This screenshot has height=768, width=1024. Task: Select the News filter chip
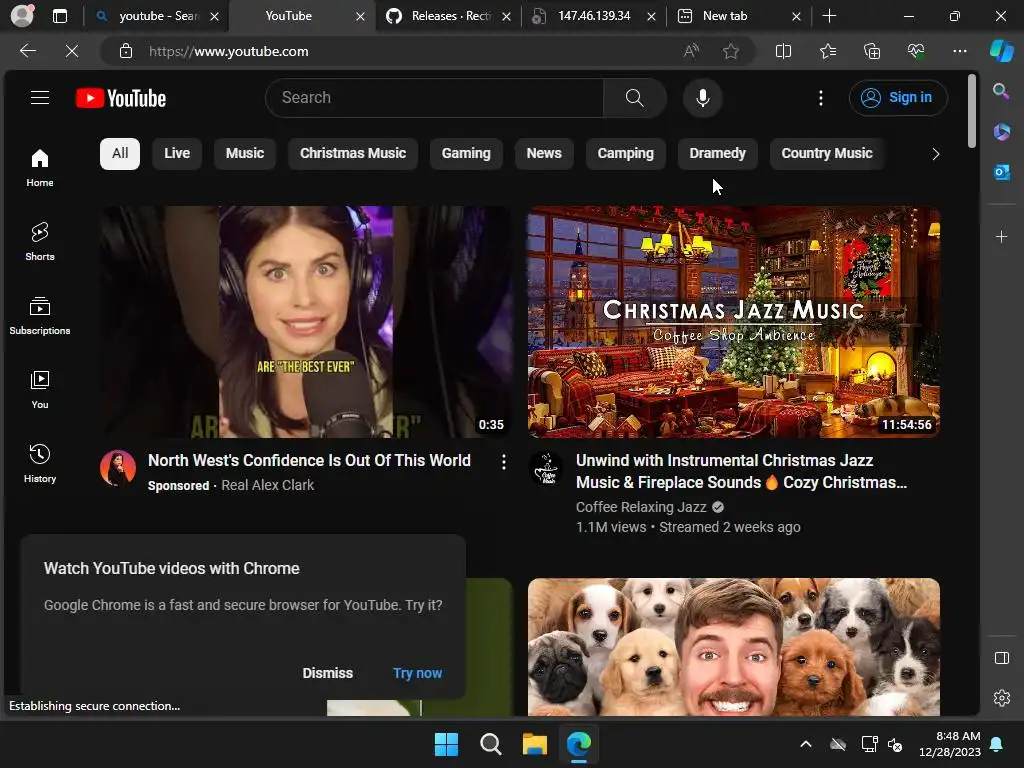pos(544,153)
